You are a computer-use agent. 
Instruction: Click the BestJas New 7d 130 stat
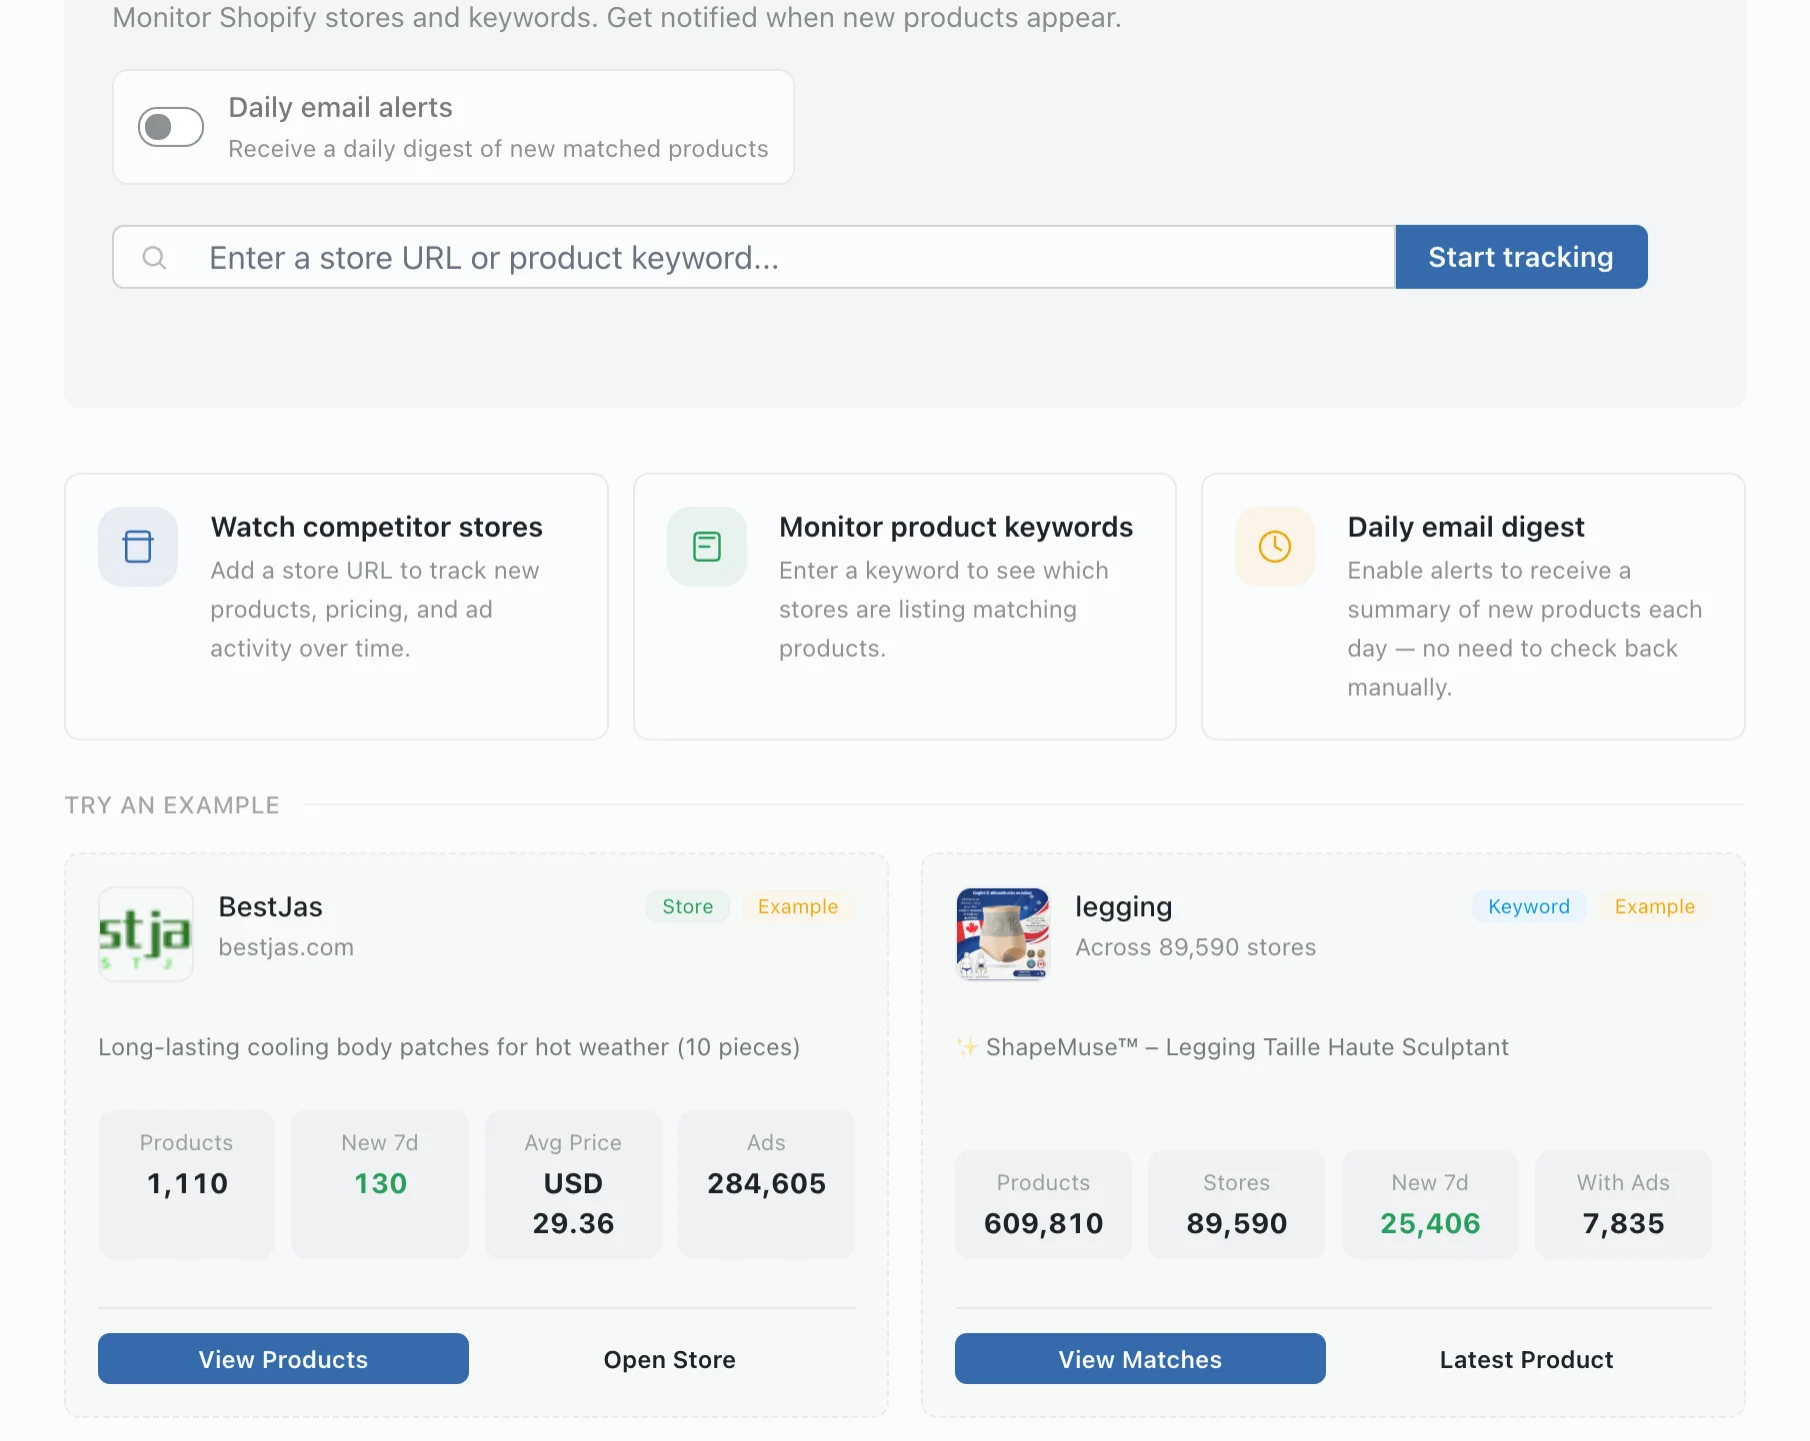pyautogui.click(x=380, y=1184)
